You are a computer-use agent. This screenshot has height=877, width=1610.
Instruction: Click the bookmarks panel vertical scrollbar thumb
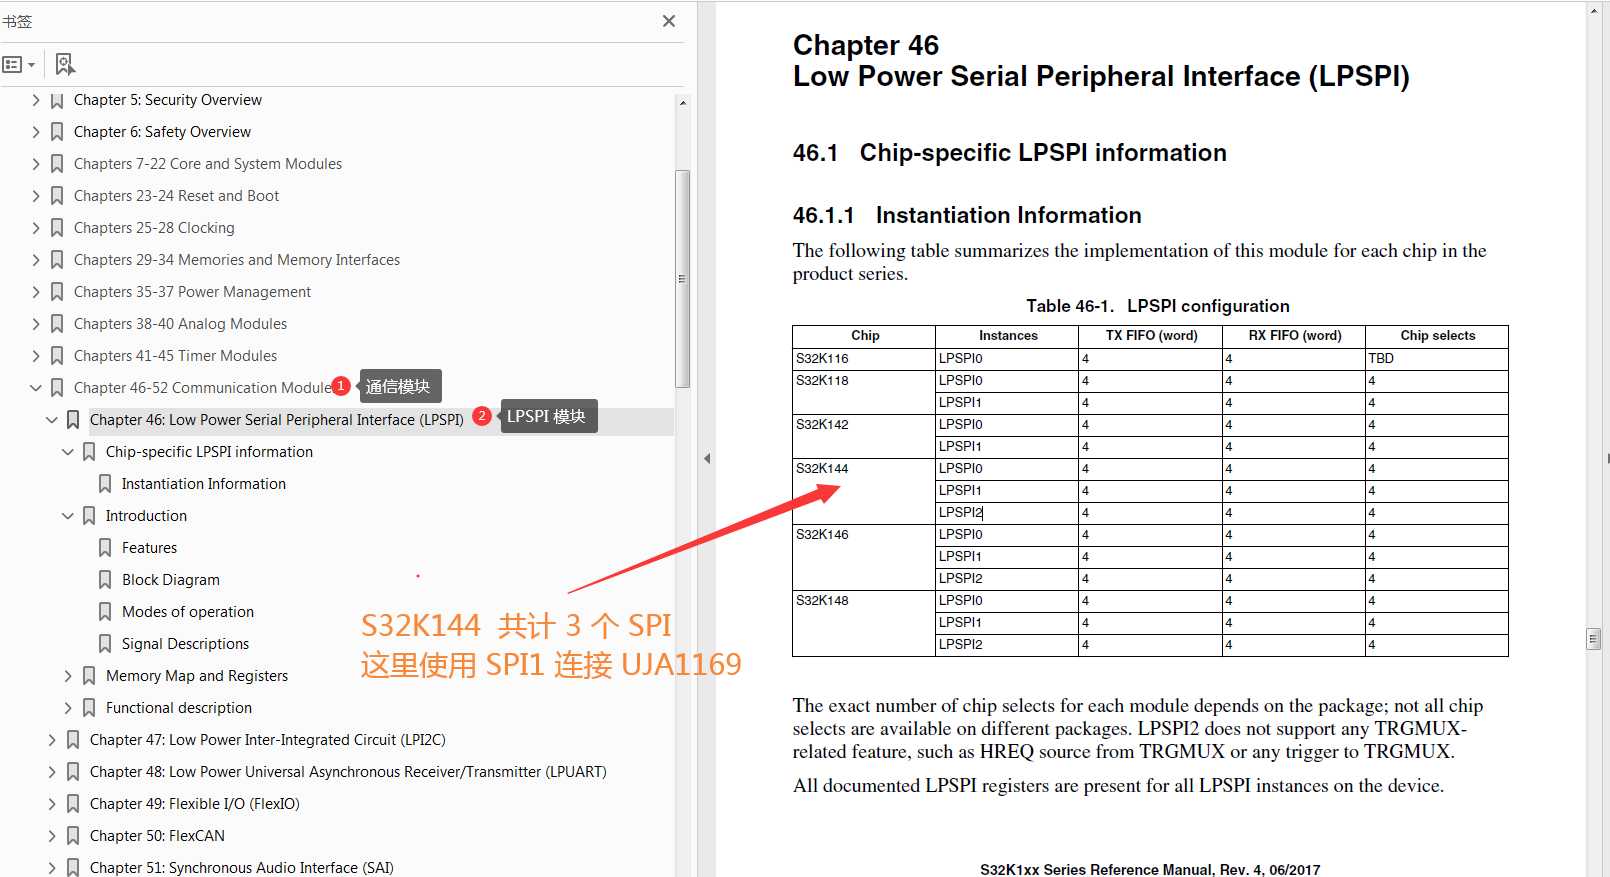click(683, 279)
